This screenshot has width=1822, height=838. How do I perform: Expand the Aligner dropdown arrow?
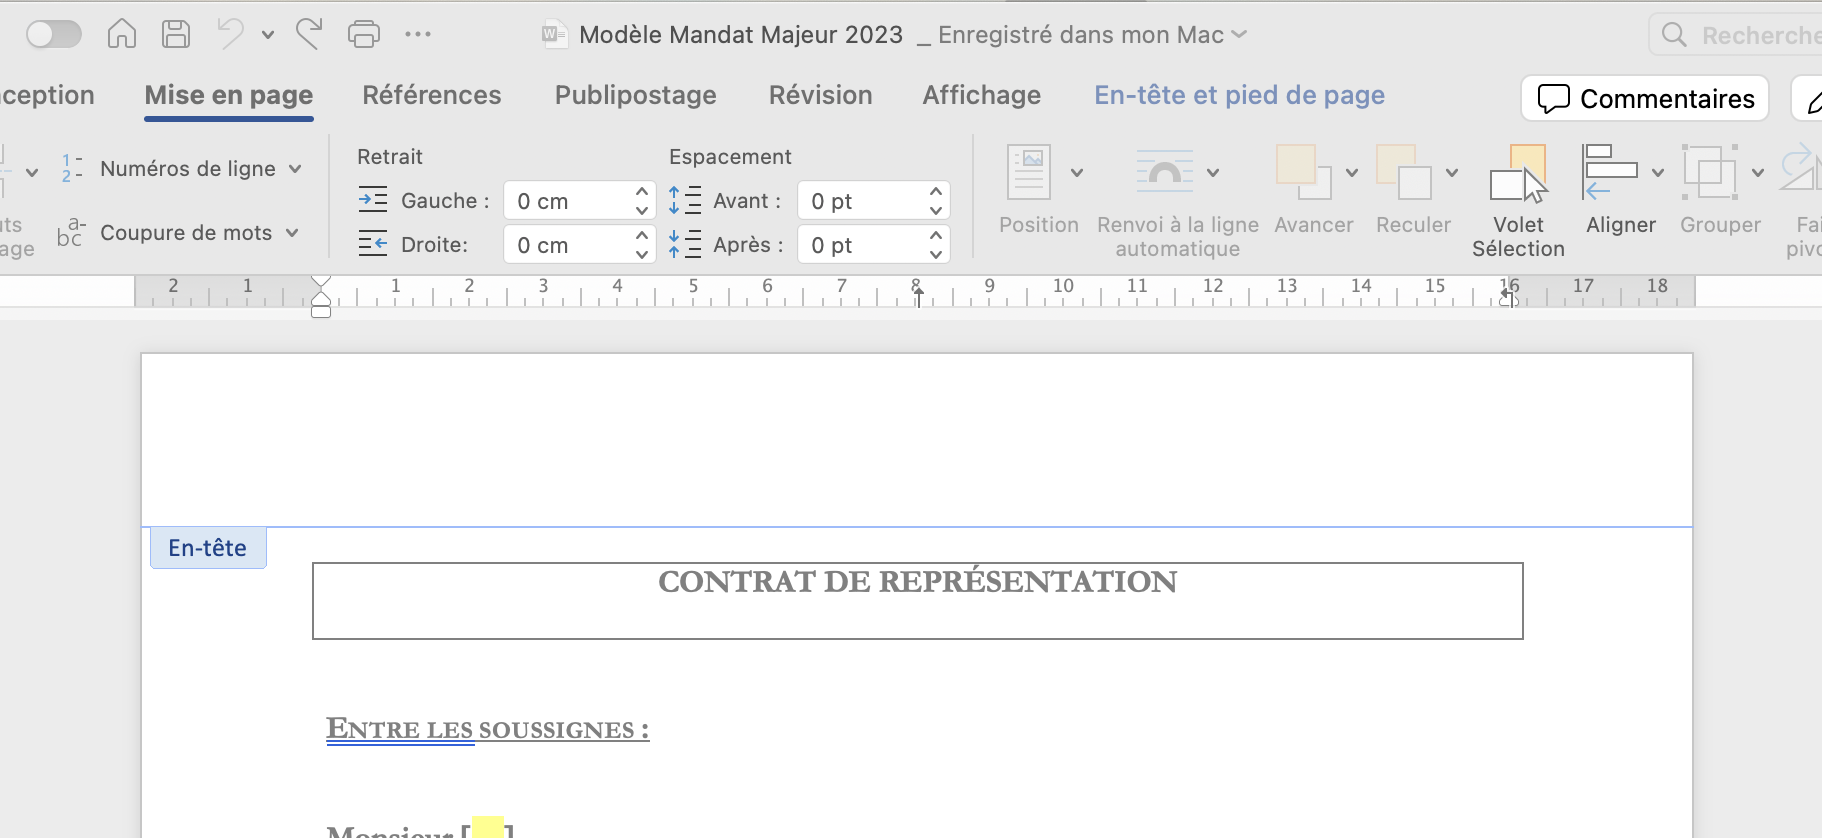1658,173
